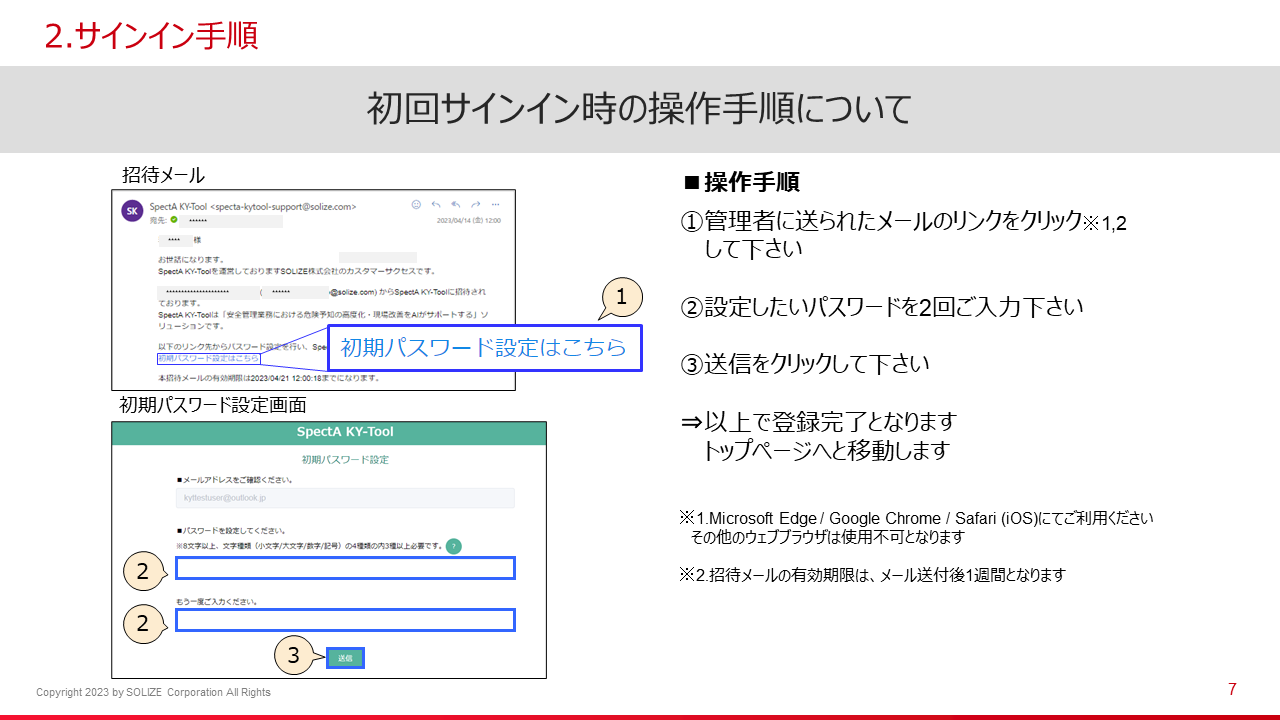Click the purple SK sender avatar
Viewport: 1280px width, 720px height.
pyautogui.click(x=131, y=211)
